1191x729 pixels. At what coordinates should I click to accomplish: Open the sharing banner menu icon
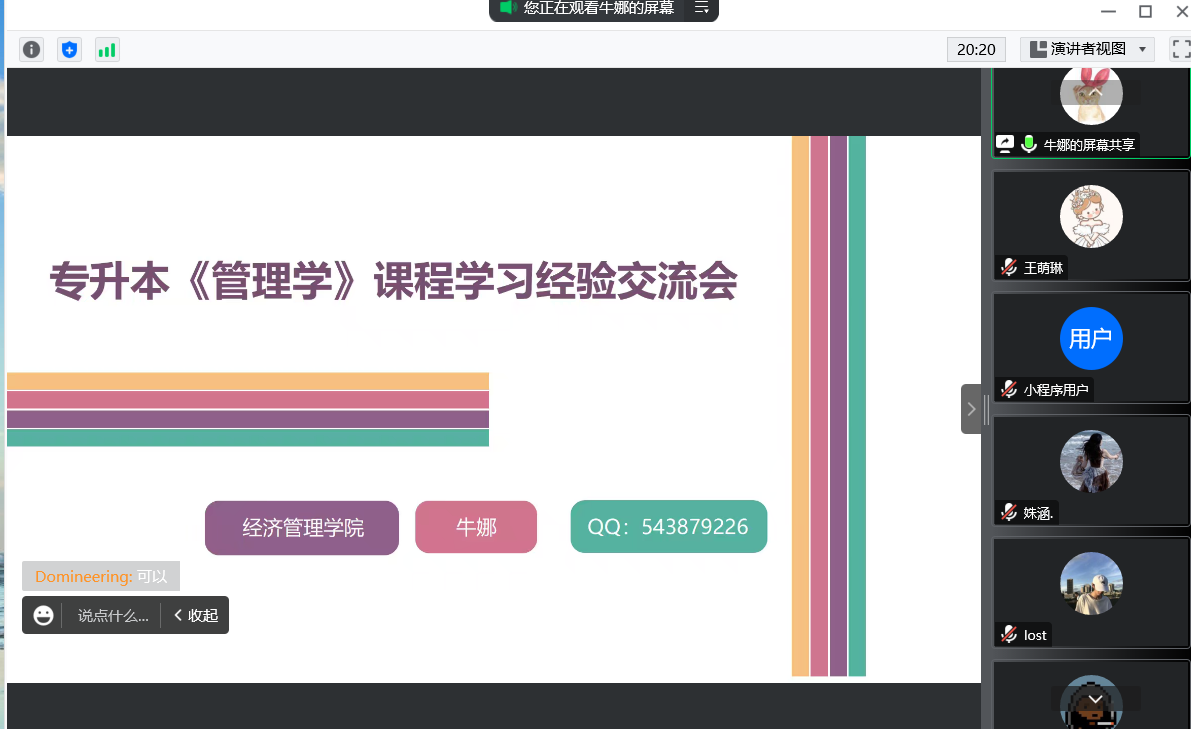(702, 8)
